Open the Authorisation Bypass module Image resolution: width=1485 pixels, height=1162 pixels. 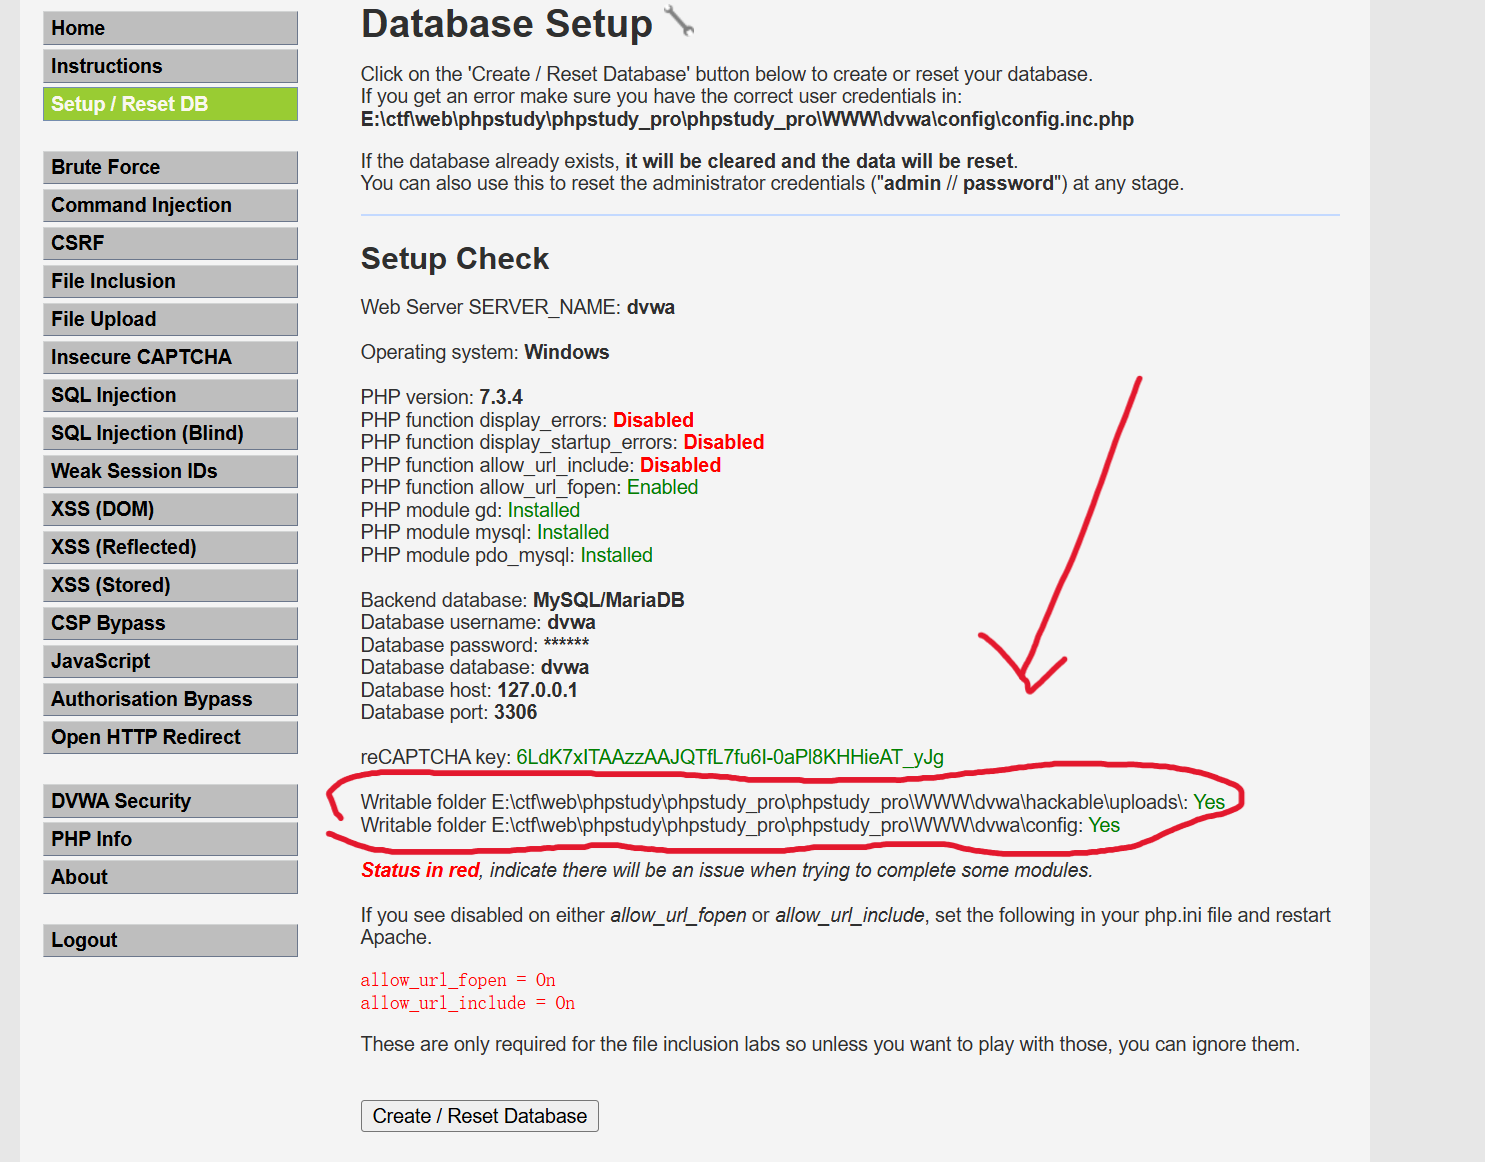[x=170, y=699]
